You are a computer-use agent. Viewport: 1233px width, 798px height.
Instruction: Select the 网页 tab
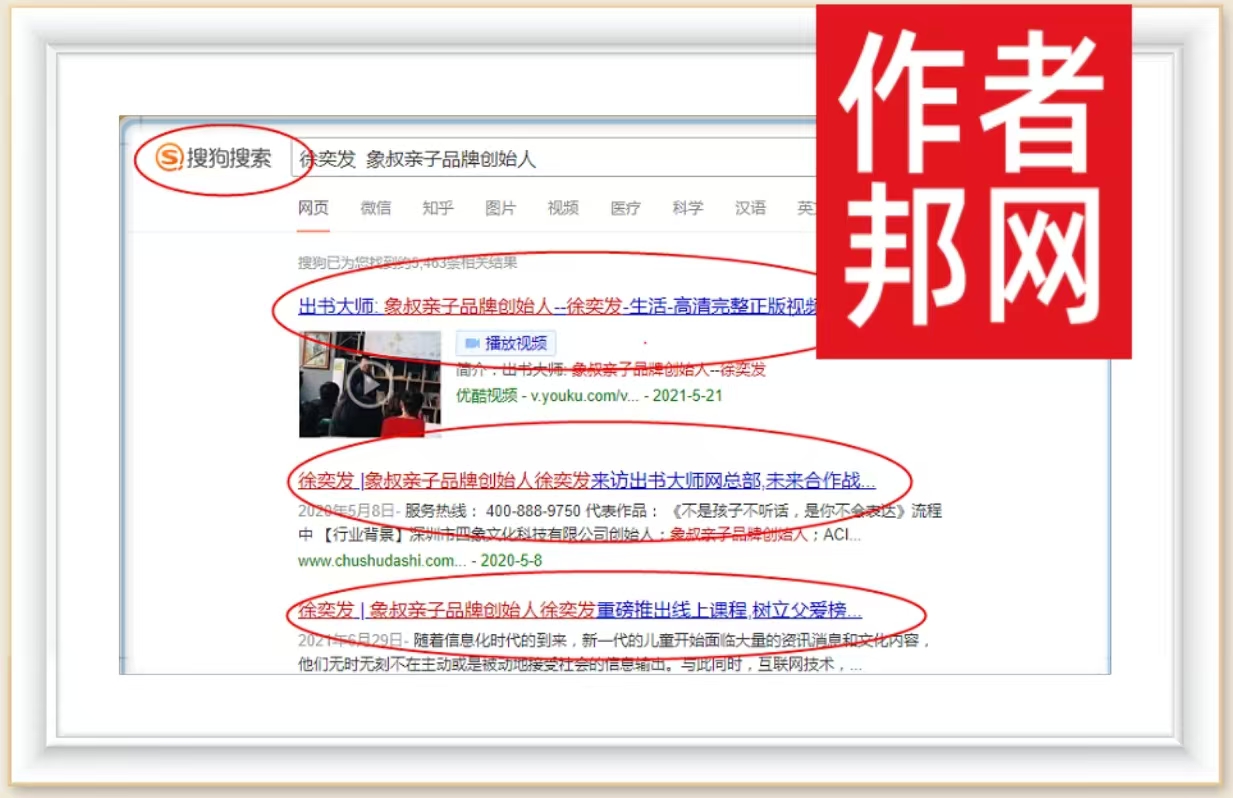[x=313, y=208]
